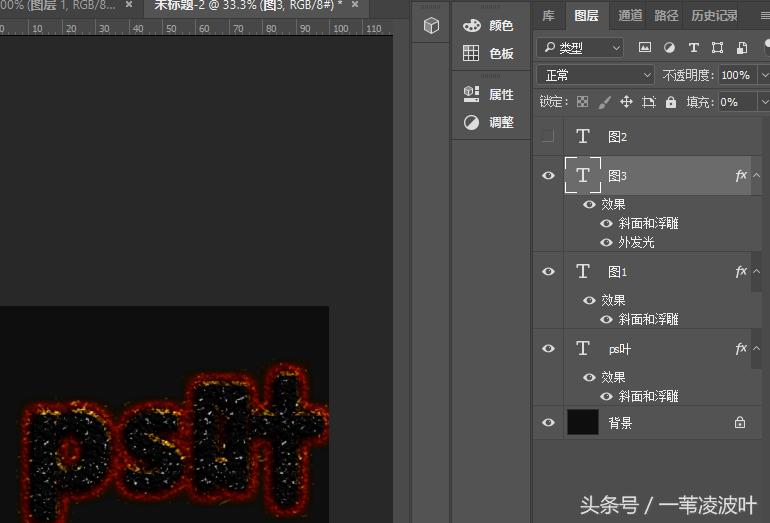
Task: Hide 图1 效果 effects group
Action: coord(589,300)
